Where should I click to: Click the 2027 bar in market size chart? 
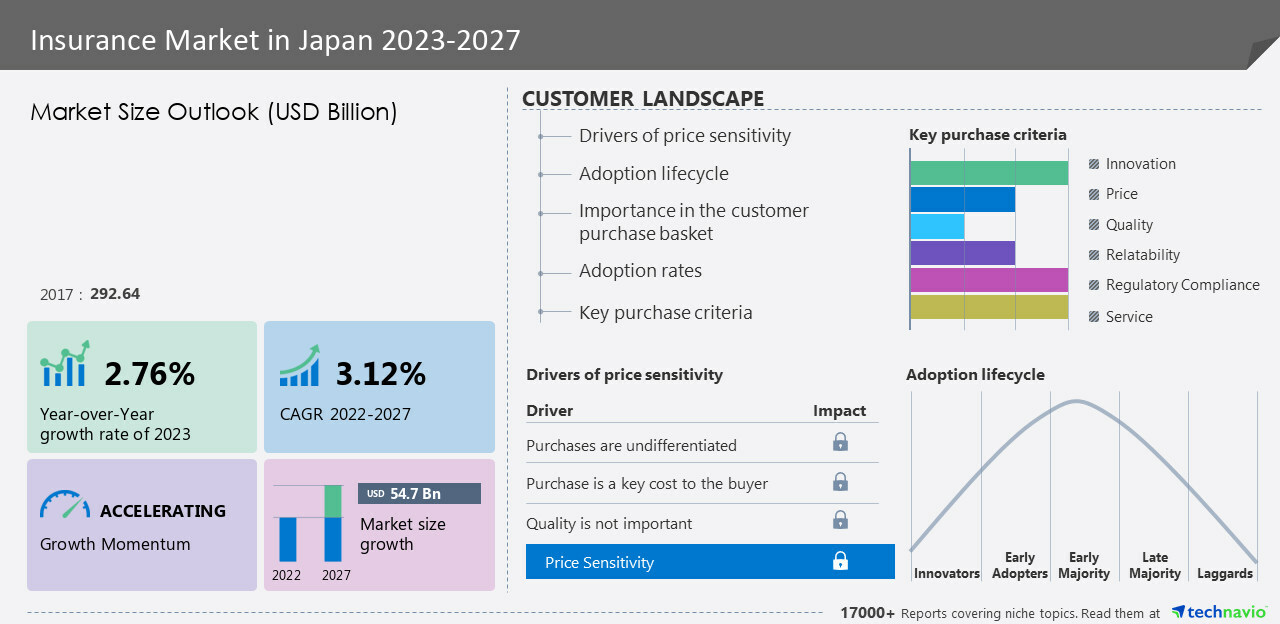click(333, 524)
